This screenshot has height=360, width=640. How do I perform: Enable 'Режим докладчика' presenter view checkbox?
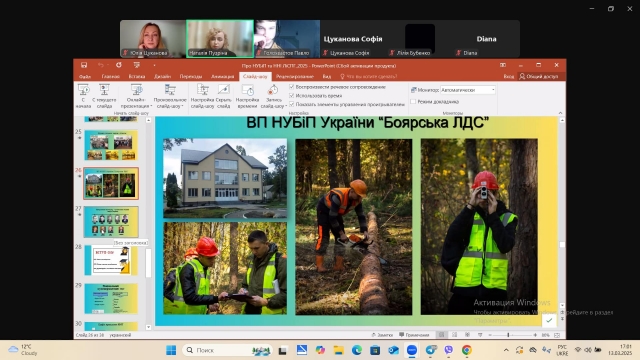413,101
